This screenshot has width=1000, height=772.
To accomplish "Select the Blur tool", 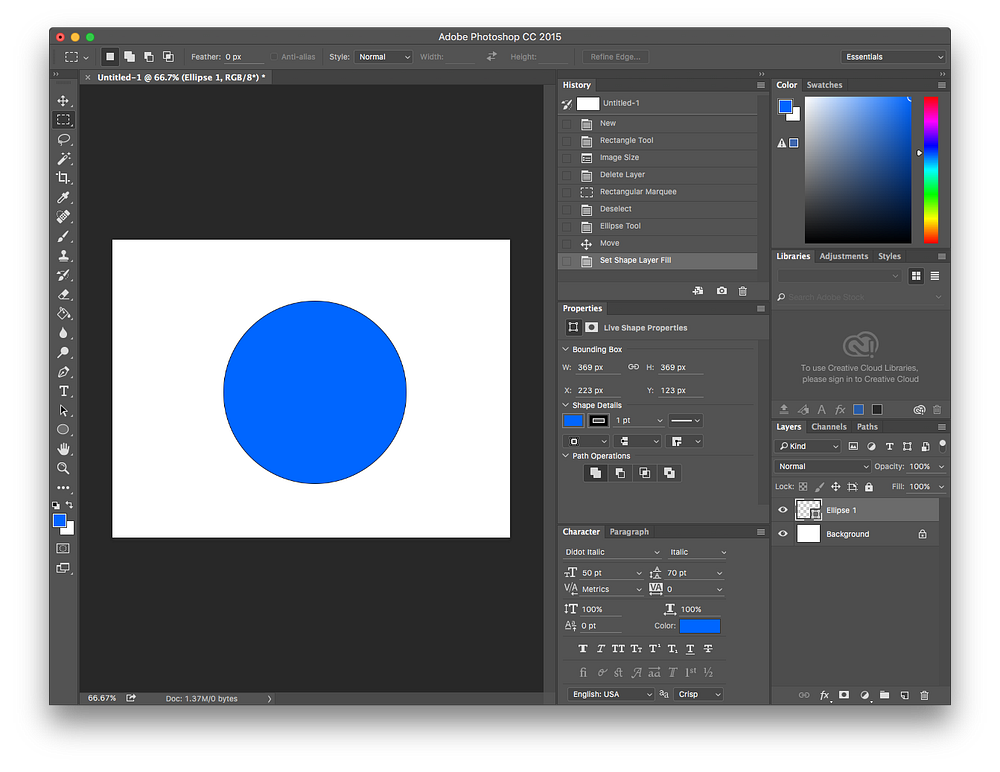I will click(x=63, y=332).
